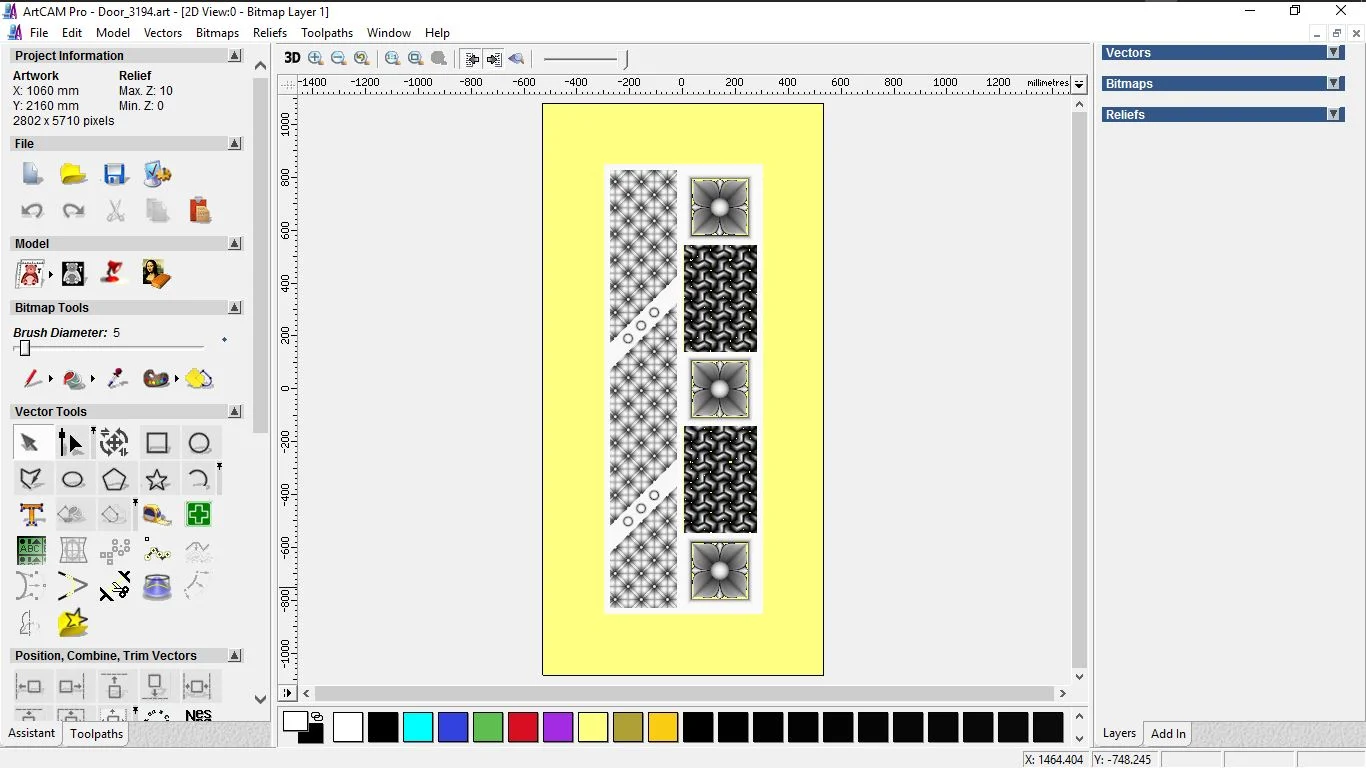
Task: Open the Toolpaths menu
Action: point(327,33)
